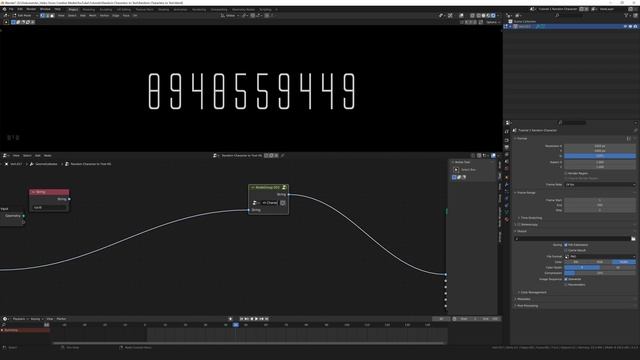Toggle X-ray in the viewport
This screenshot has height=360, width=640.
coord(472,16)
